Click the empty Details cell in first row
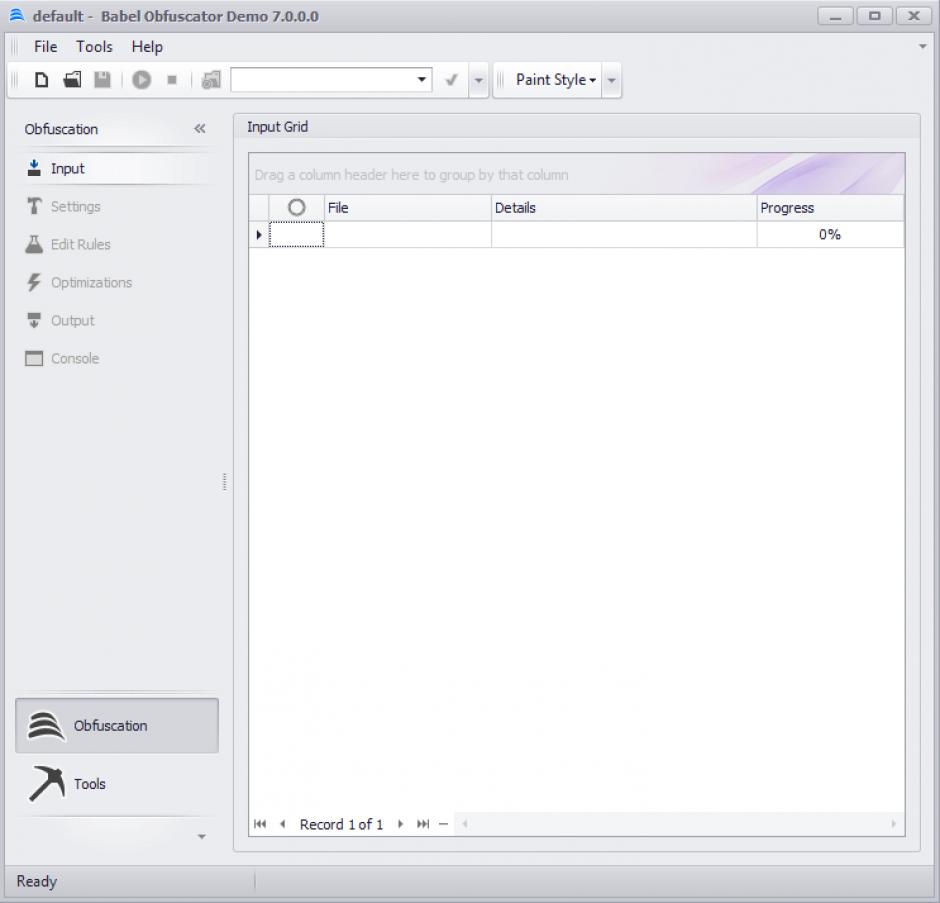The image size is (940, 903). (623, 234)
